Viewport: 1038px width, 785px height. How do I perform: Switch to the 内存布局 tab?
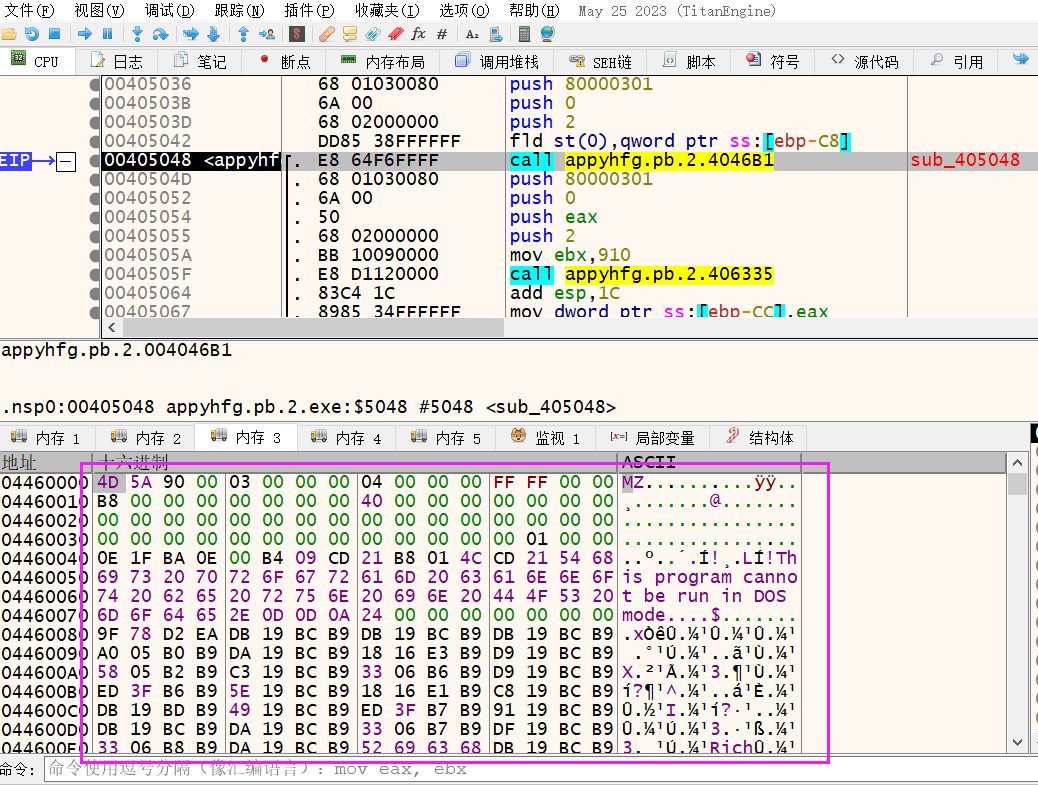coord(383,62)
